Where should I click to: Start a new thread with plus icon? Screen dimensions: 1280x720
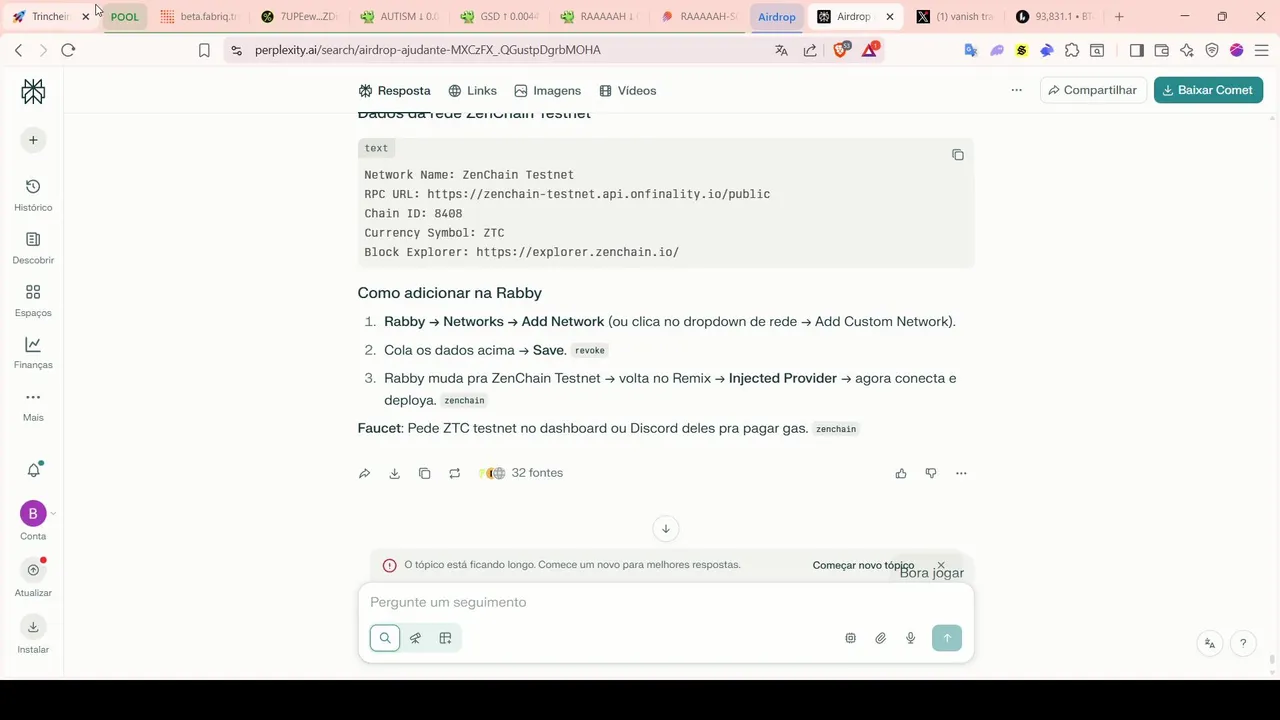(33, 140)
